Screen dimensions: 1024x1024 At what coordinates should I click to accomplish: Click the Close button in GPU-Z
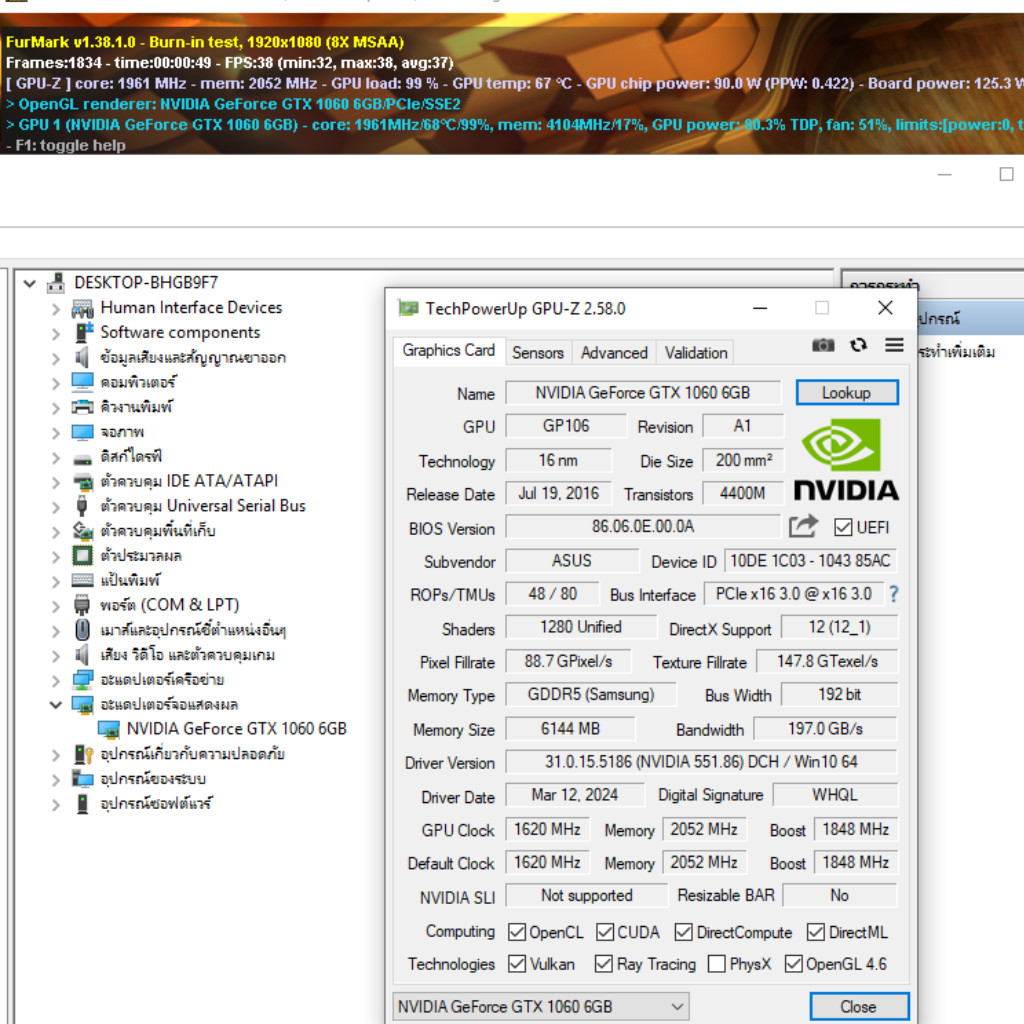point(859,1006)
